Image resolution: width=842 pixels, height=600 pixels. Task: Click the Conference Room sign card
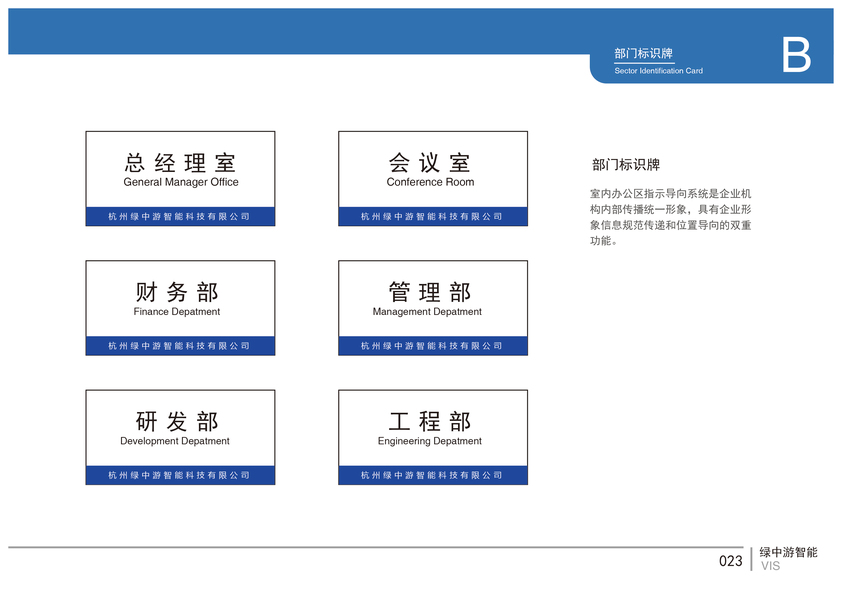pyautogui.click(x=433, y=178)
